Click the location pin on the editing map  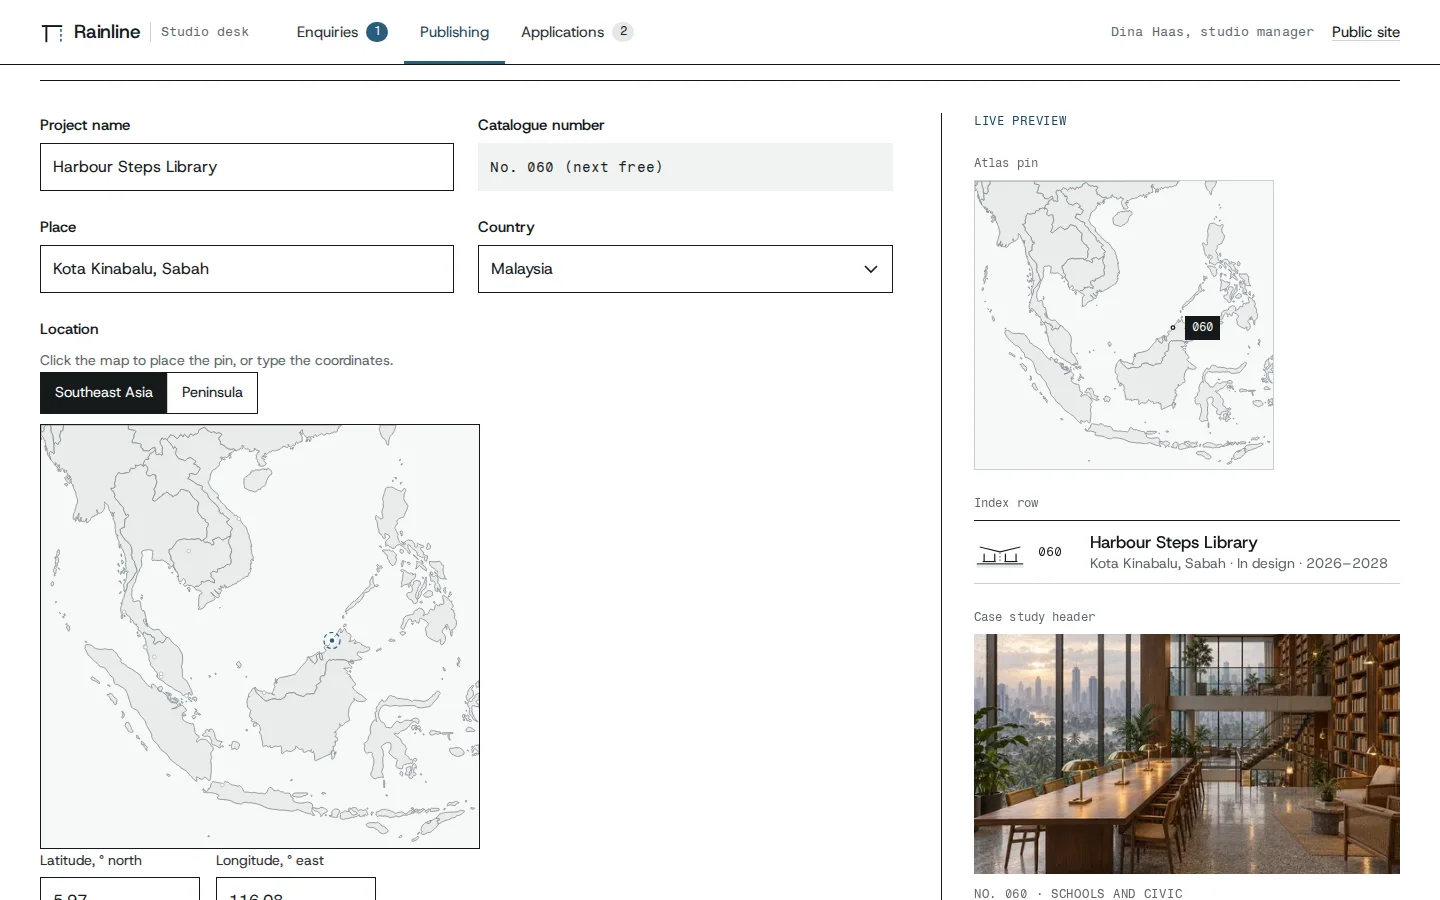pyautogui.click(x=332, y=640)
